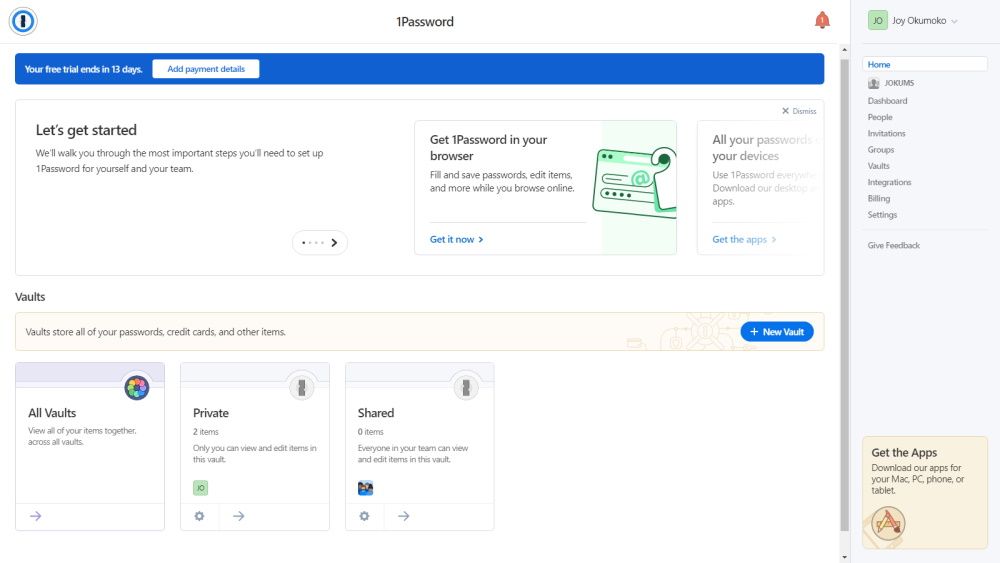Click the vertical scrollbar thumb
1000x563 pixels.
[844, 295]
